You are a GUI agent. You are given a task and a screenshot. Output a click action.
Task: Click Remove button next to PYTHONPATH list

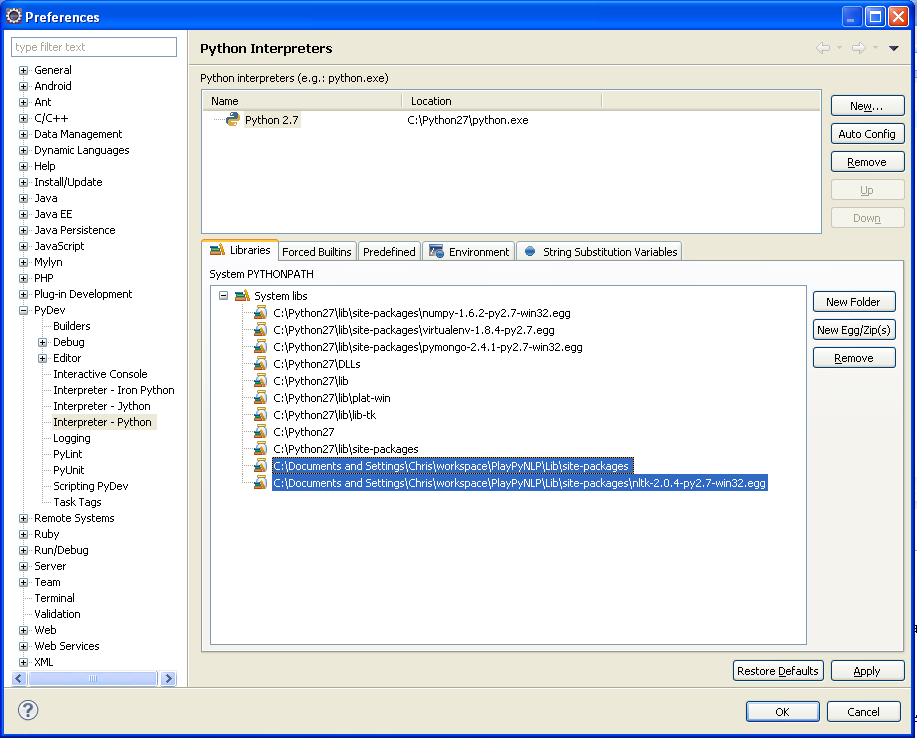(854, 358)
